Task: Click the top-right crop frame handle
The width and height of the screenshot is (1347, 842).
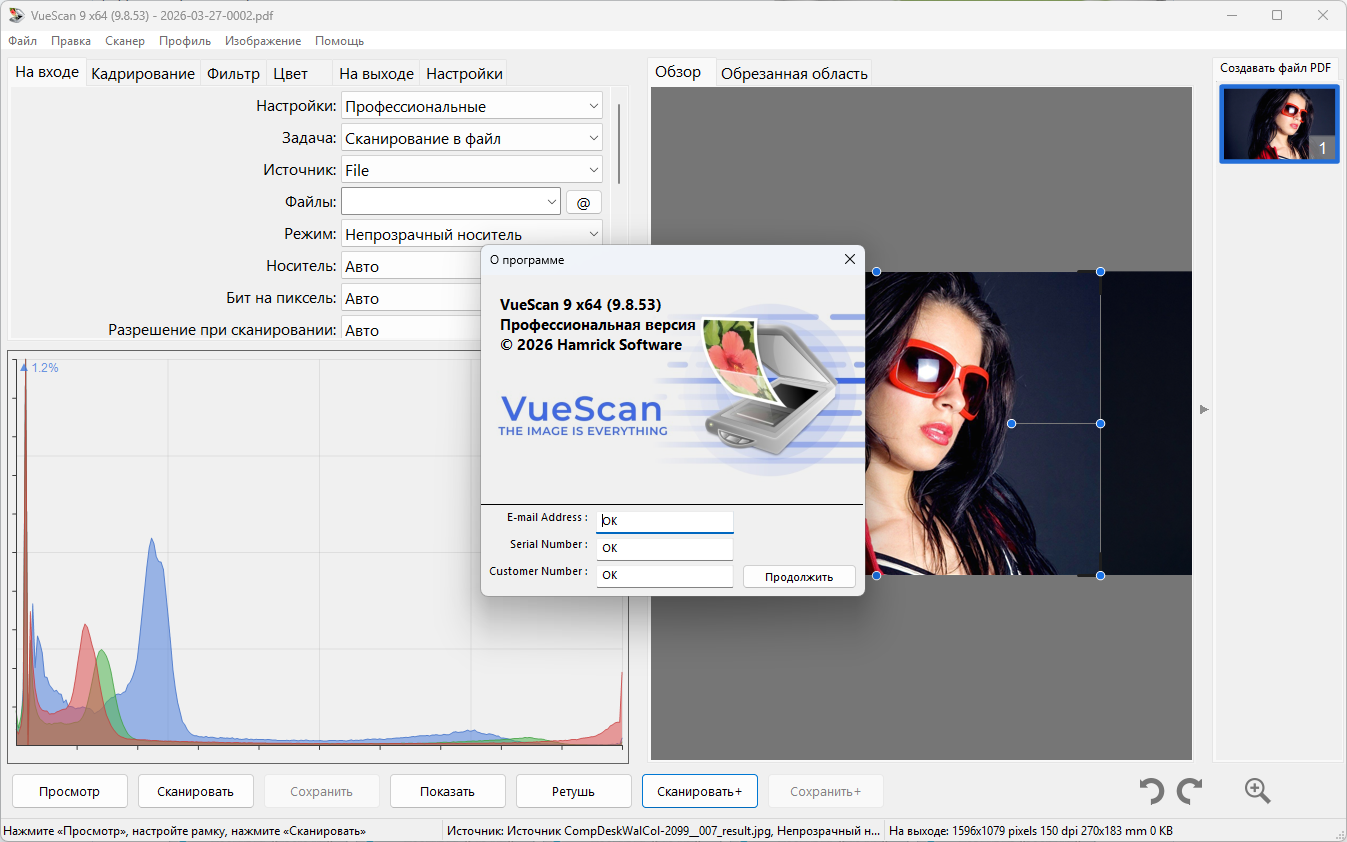Action: coord(1100,272)
